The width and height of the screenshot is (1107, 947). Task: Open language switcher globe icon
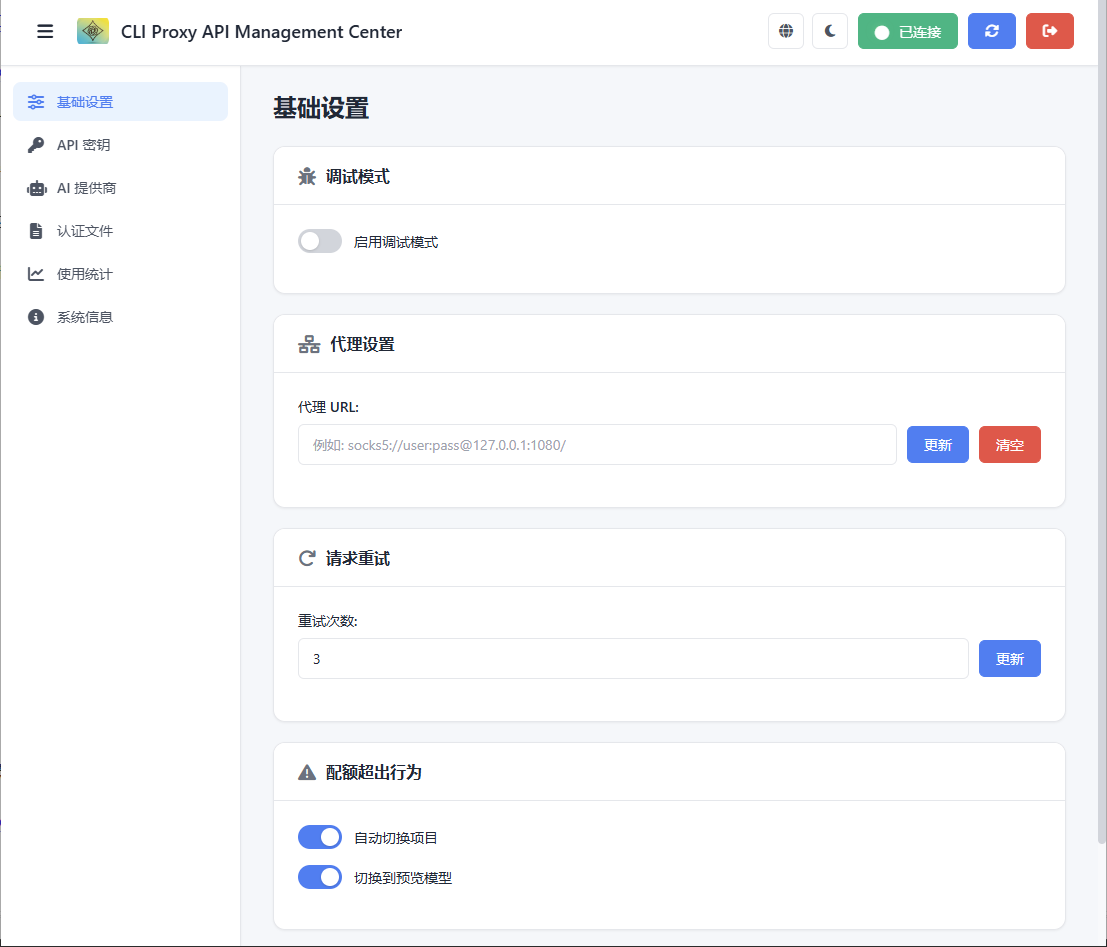click(x=786, y=31)
